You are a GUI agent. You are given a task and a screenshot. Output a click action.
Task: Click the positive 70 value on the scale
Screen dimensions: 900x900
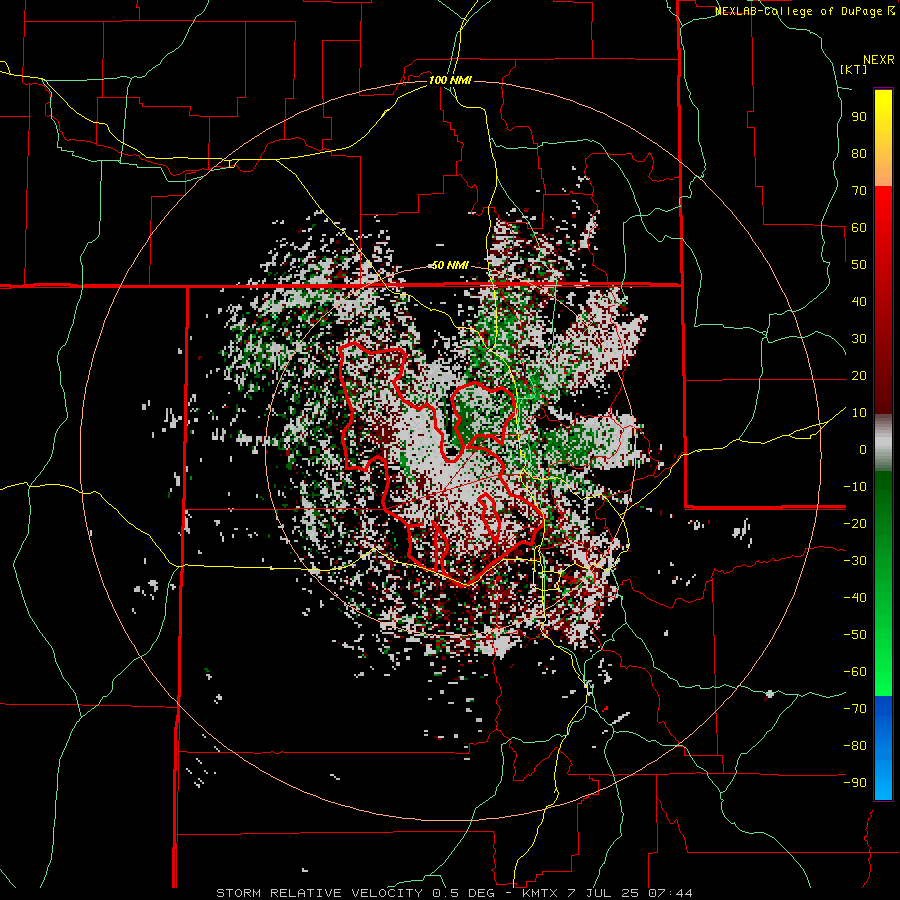click(x=859, y=191)
